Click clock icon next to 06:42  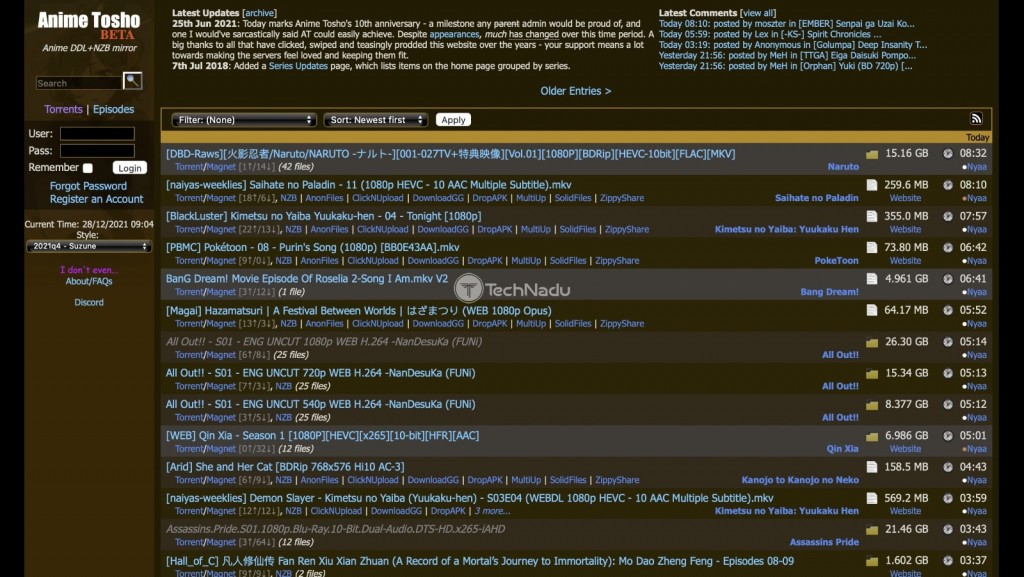point(948,247)
